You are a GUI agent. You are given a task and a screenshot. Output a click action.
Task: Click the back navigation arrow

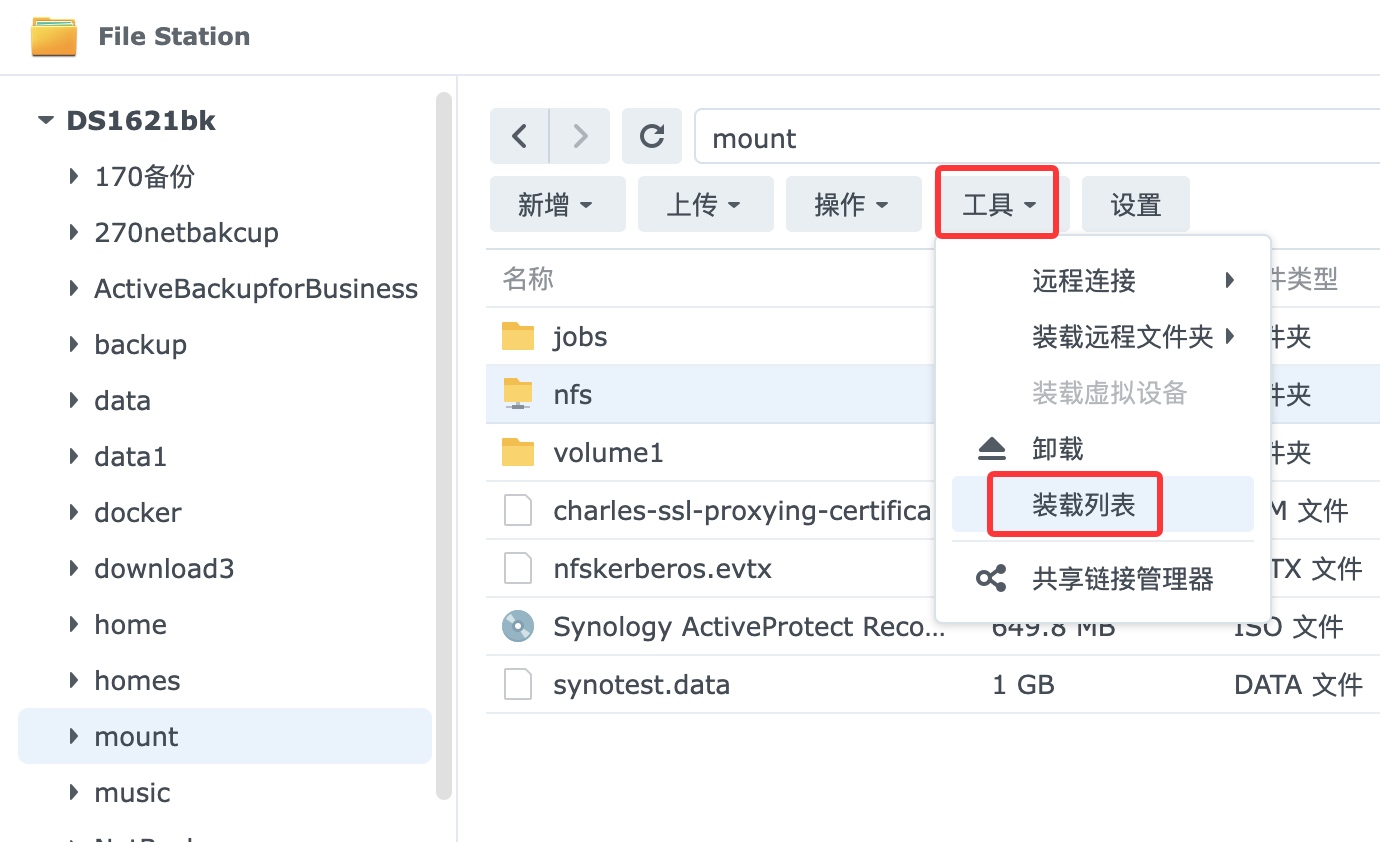click(520, 136)
